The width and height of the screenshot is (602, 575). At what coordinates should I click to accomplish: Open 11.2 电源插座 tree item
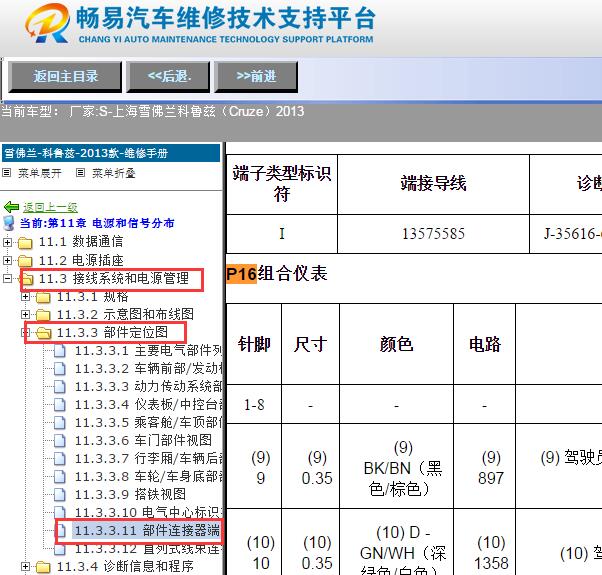81,260
